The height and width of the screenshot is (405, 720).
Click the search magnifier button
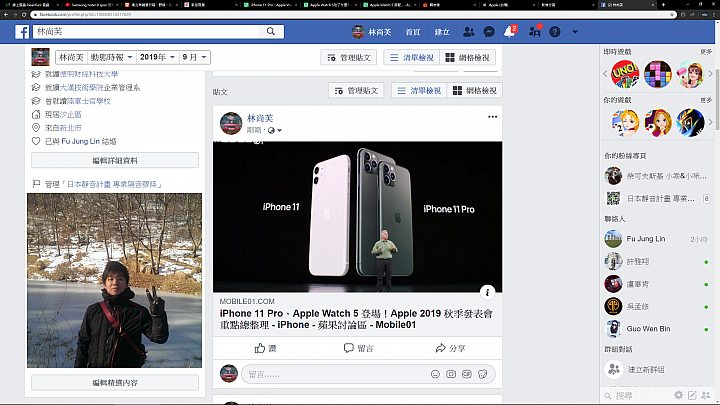click(271, 31)
